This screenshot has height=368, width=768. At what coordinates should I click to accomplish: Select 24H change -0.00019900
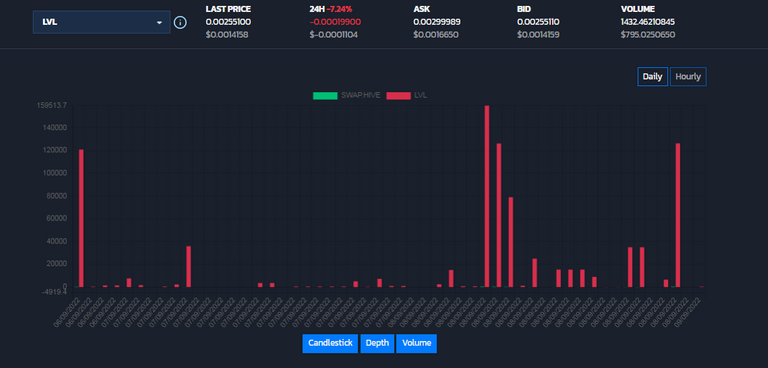pos(335,22)
